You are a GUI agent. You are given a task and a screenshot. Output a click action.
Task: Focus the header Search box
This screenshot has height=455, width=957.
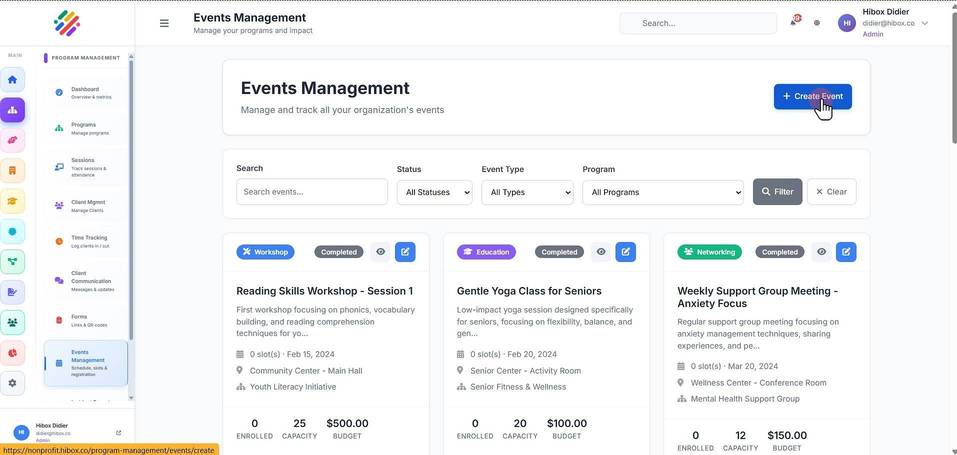click(x=698, y=23)
